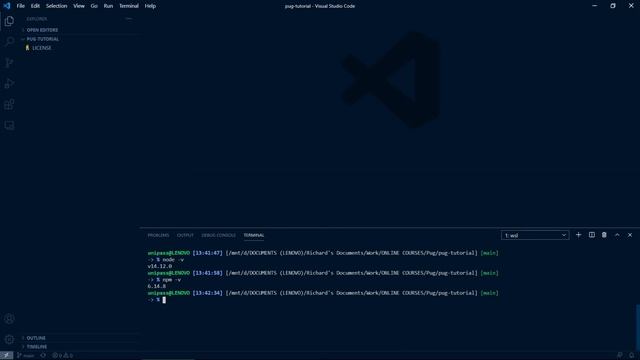
Task: Click the feedback icon in status bar
Action: click(620, 356)
